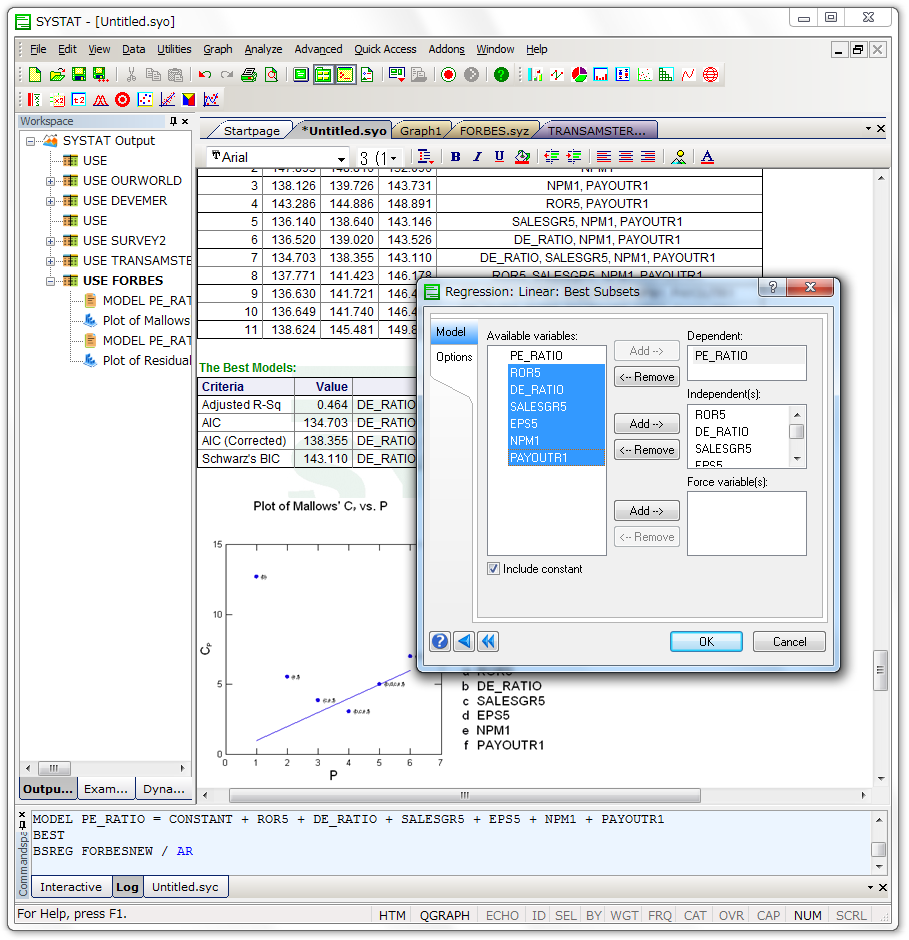Click the output pane horizontal scrollbar thumb

465,796
